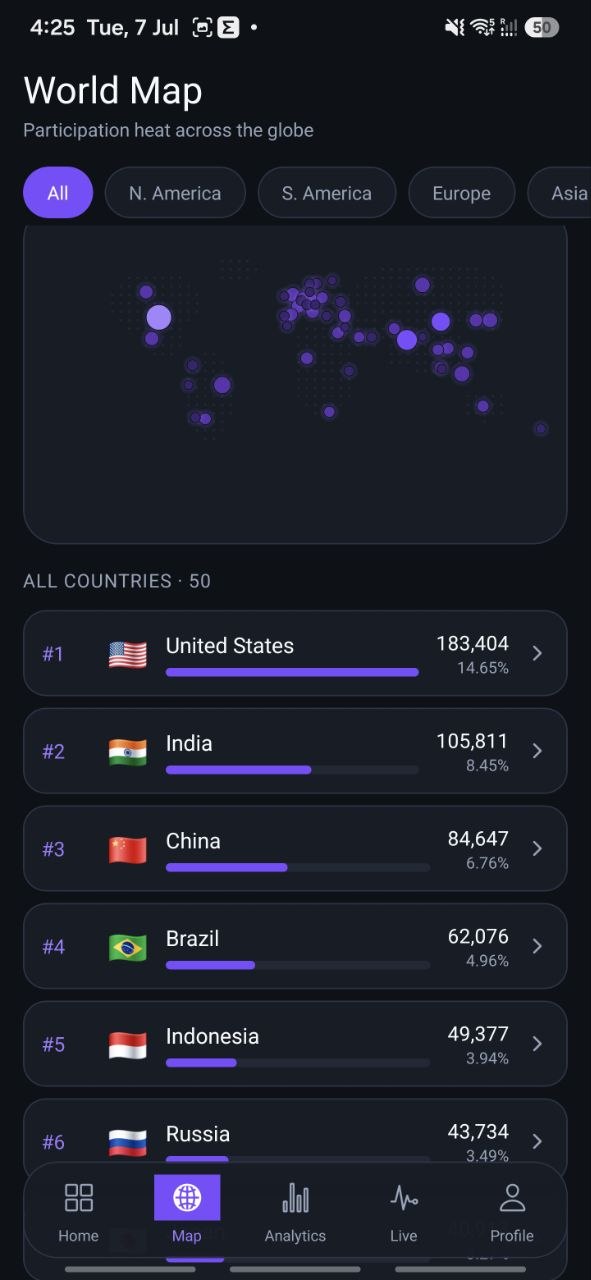Filter by N. America chip

pos(175,193)
